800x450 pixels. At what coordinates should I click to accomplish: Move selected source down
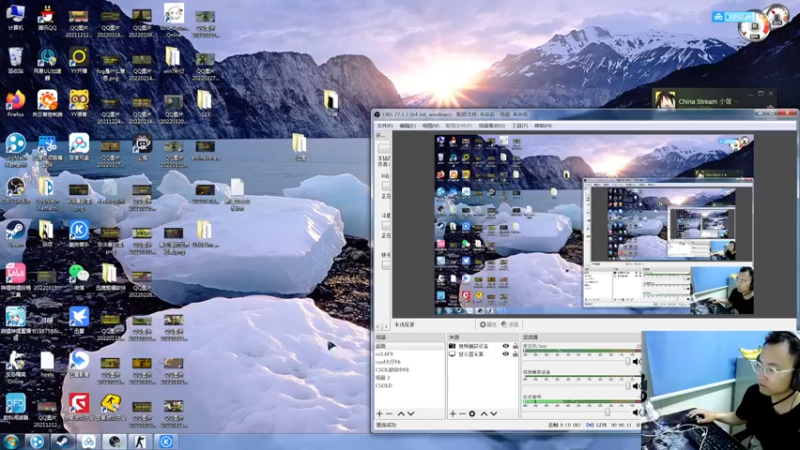(x=493, y=413)
